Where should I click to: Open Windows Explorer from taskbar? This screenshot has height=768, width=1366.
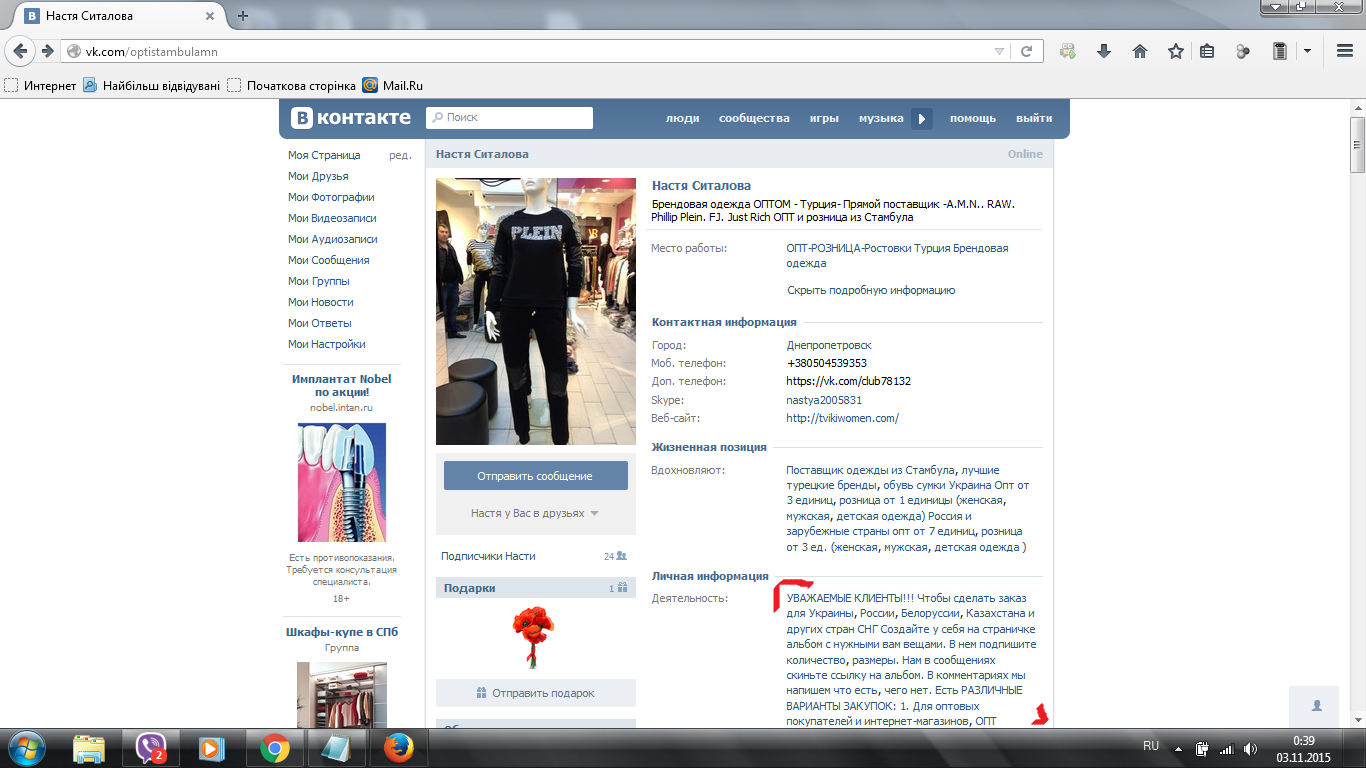click(89, 748)
